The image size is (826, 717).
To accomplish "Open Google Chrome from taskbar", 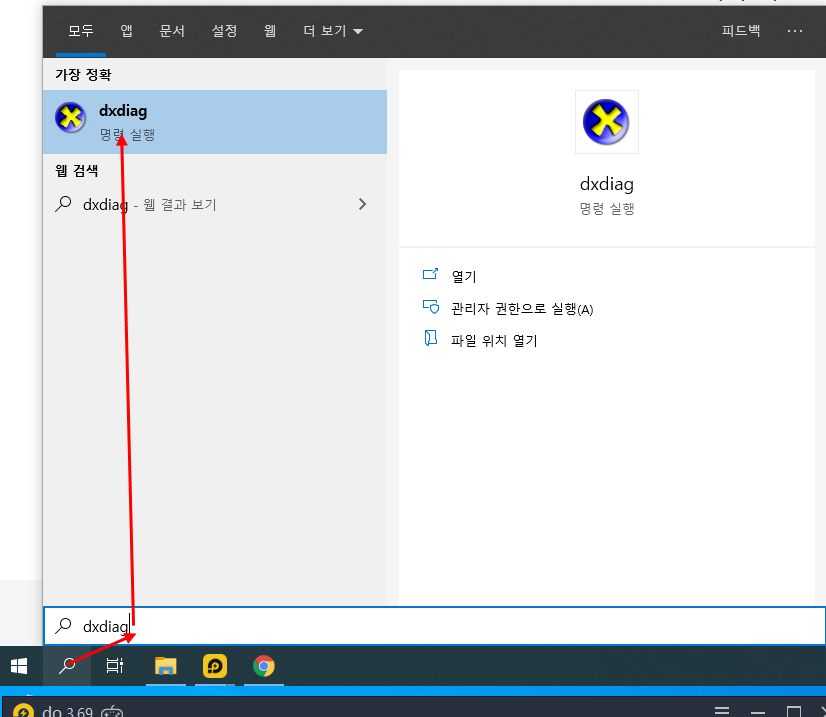I will (264, 666).
